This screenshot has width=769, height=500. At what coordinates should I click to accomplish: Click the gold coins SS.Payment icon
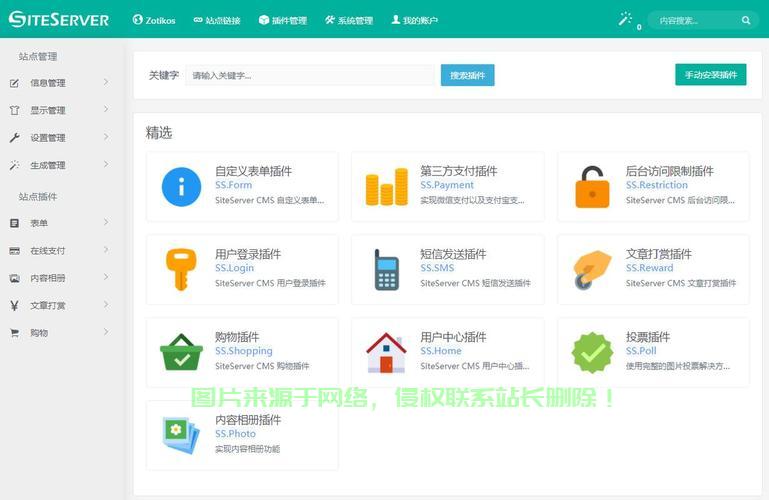[386, 186]
